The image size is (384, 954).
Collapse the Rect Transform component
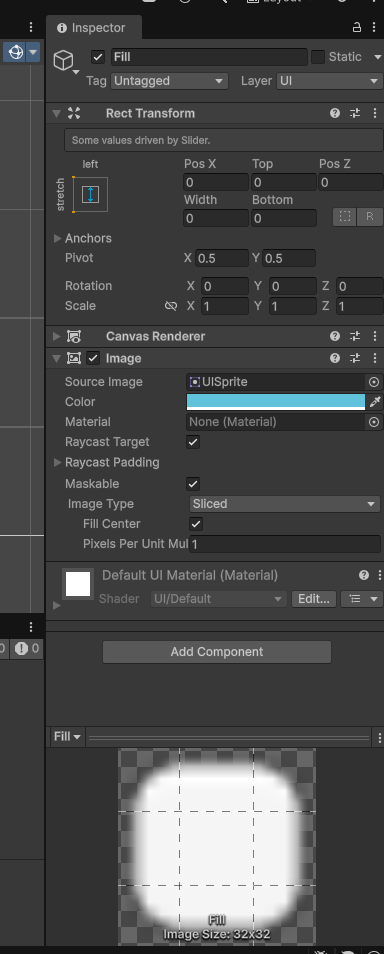(57, 113)
